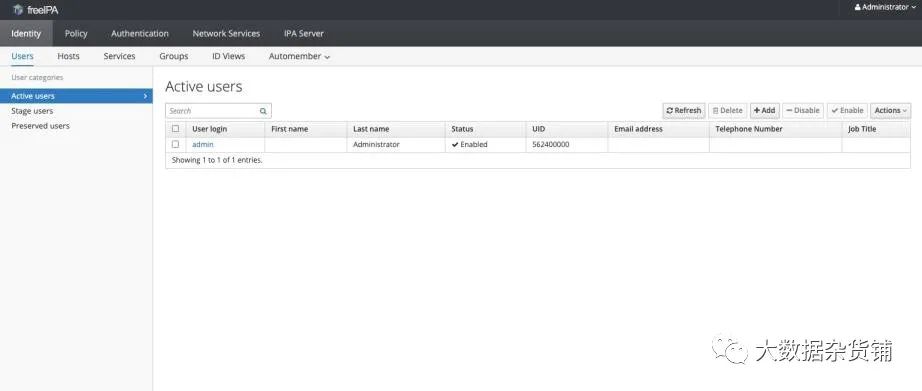
Task: Select Stage users category
Action: [x=32, y=111]
